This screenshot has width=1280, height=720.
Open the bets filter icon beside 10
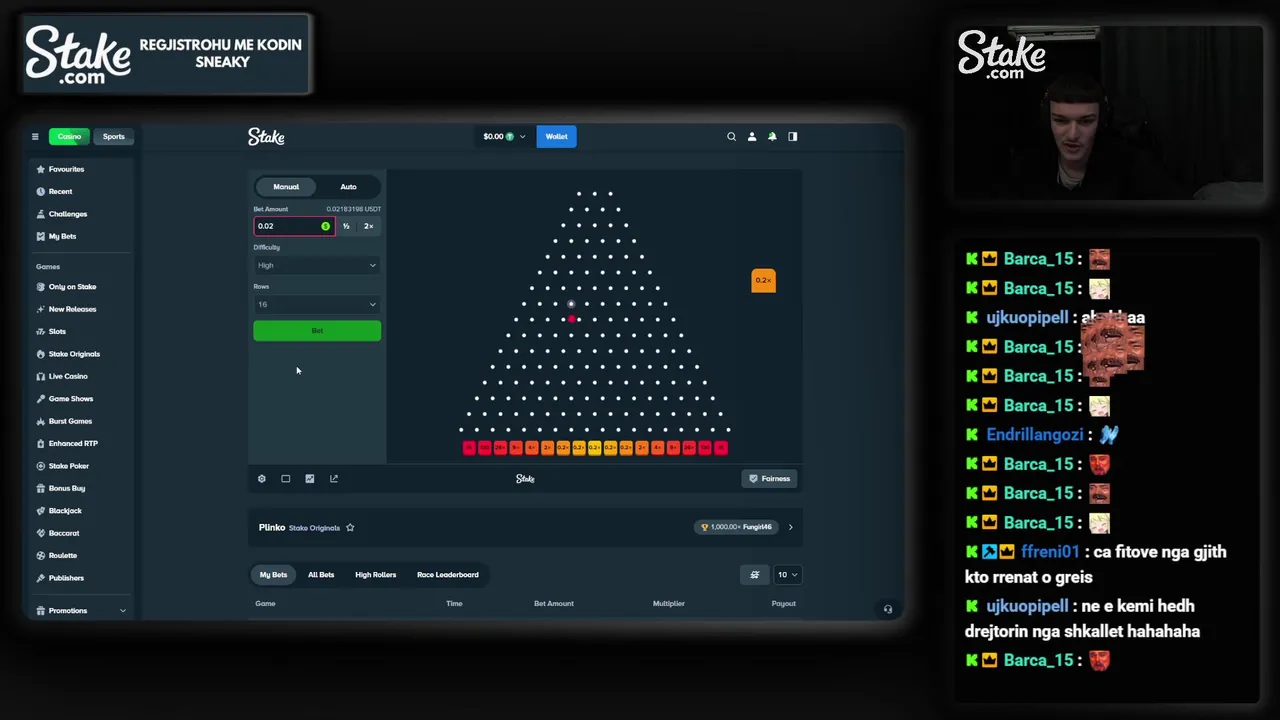(755, 575)
